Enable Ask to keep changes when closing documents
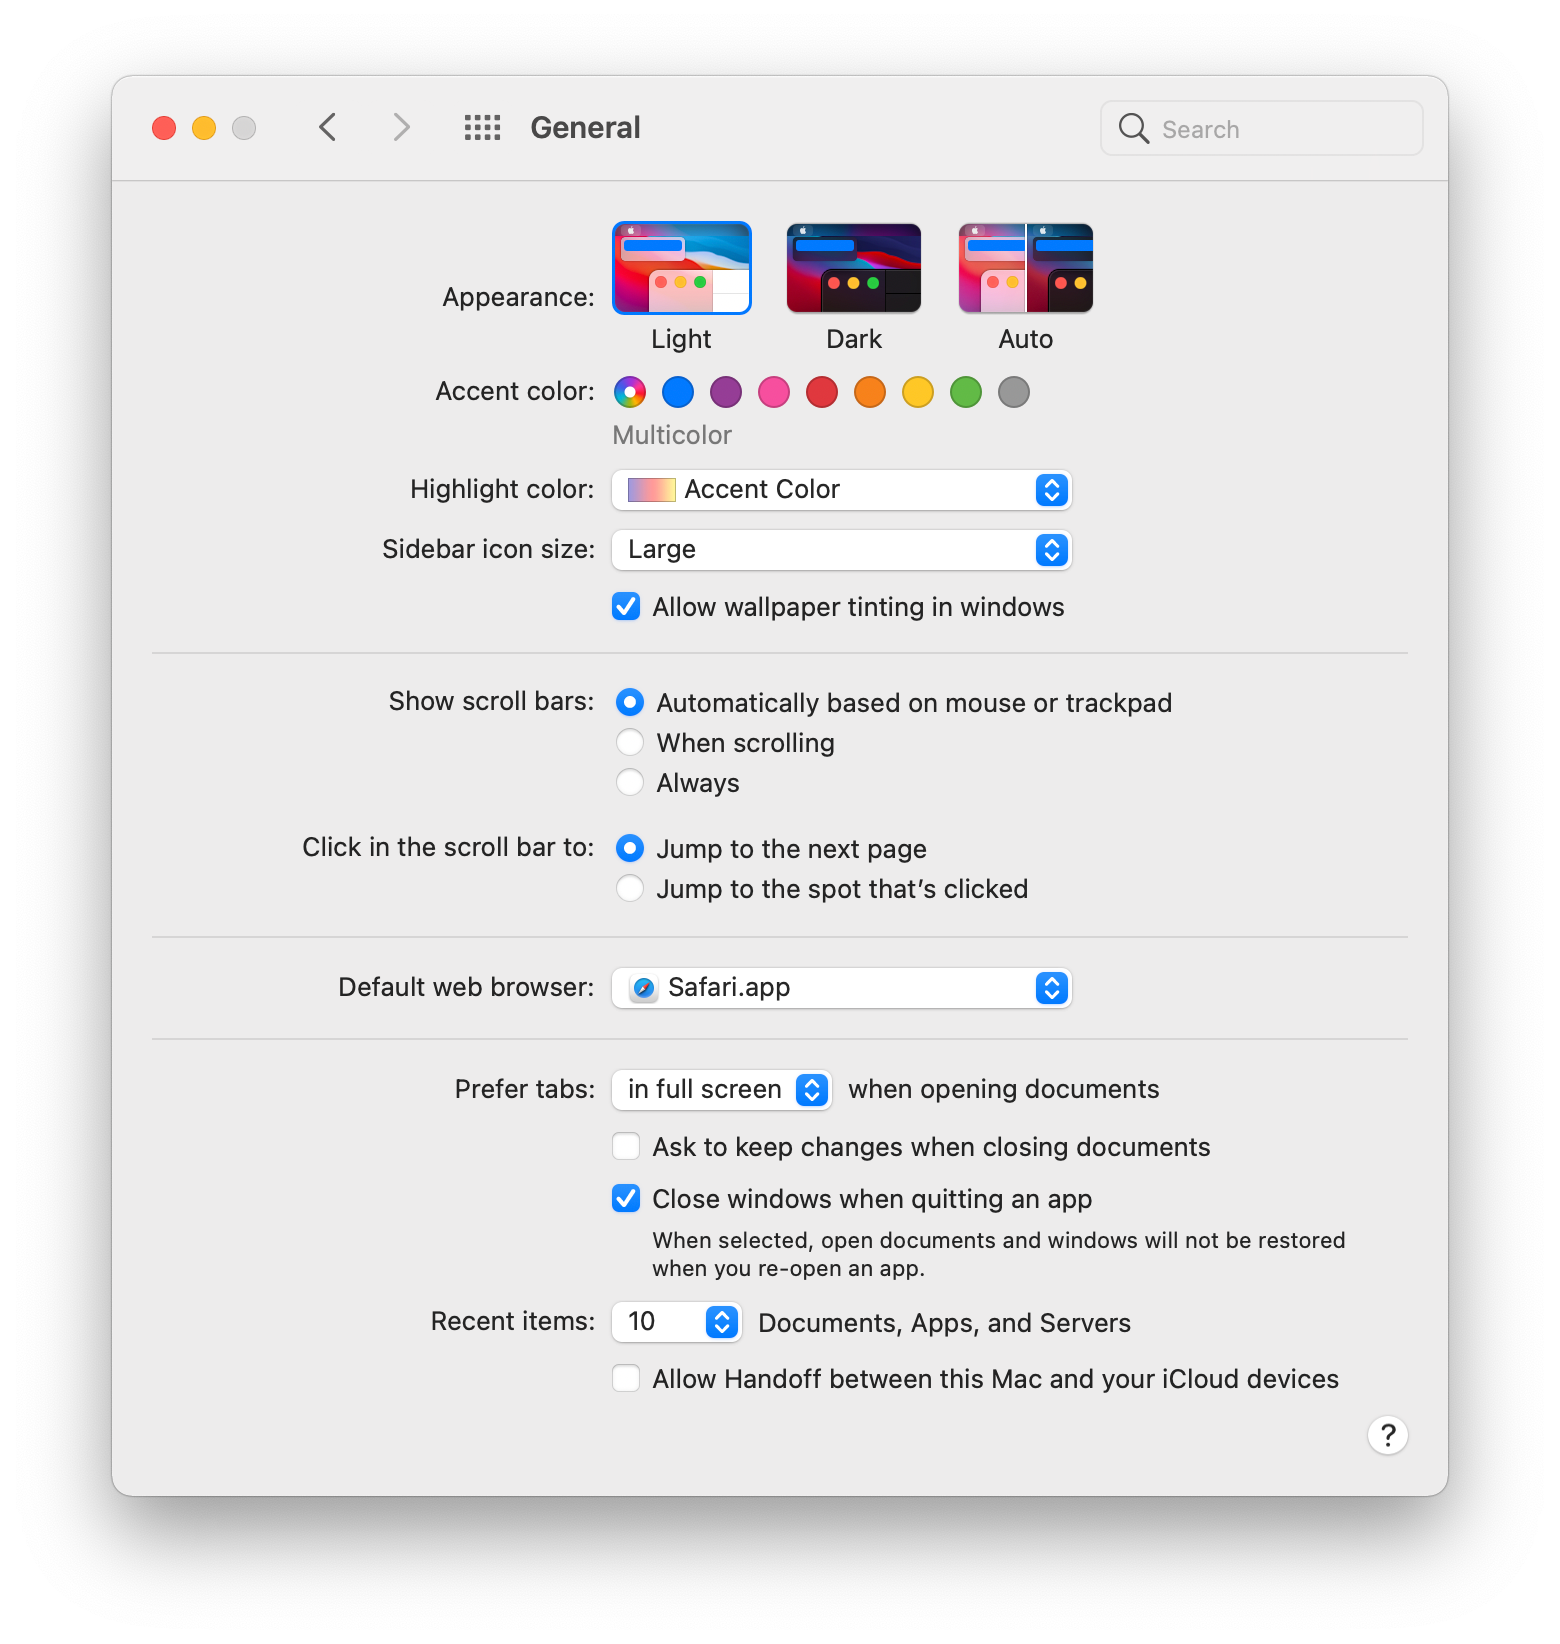This screenshot has width=1560, height=1644. point(626,1146)
